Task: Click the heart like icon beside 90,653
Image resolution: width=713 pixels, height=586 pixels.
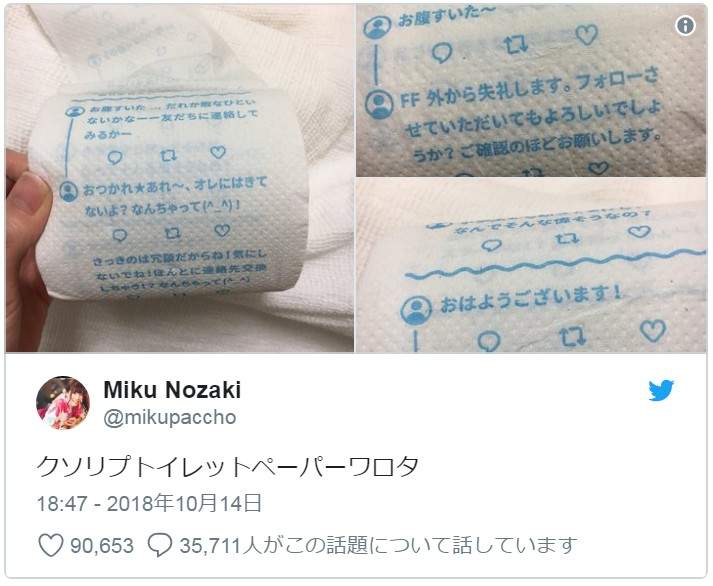Action: tap(50, 545)
